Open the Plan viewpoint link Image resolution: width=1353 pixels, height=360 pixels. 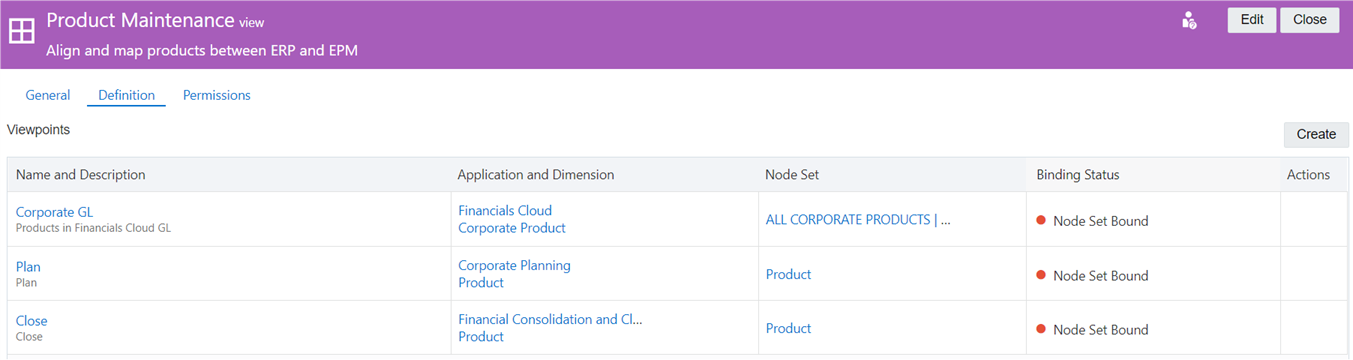pyautogui.click(x=28, y=267)
